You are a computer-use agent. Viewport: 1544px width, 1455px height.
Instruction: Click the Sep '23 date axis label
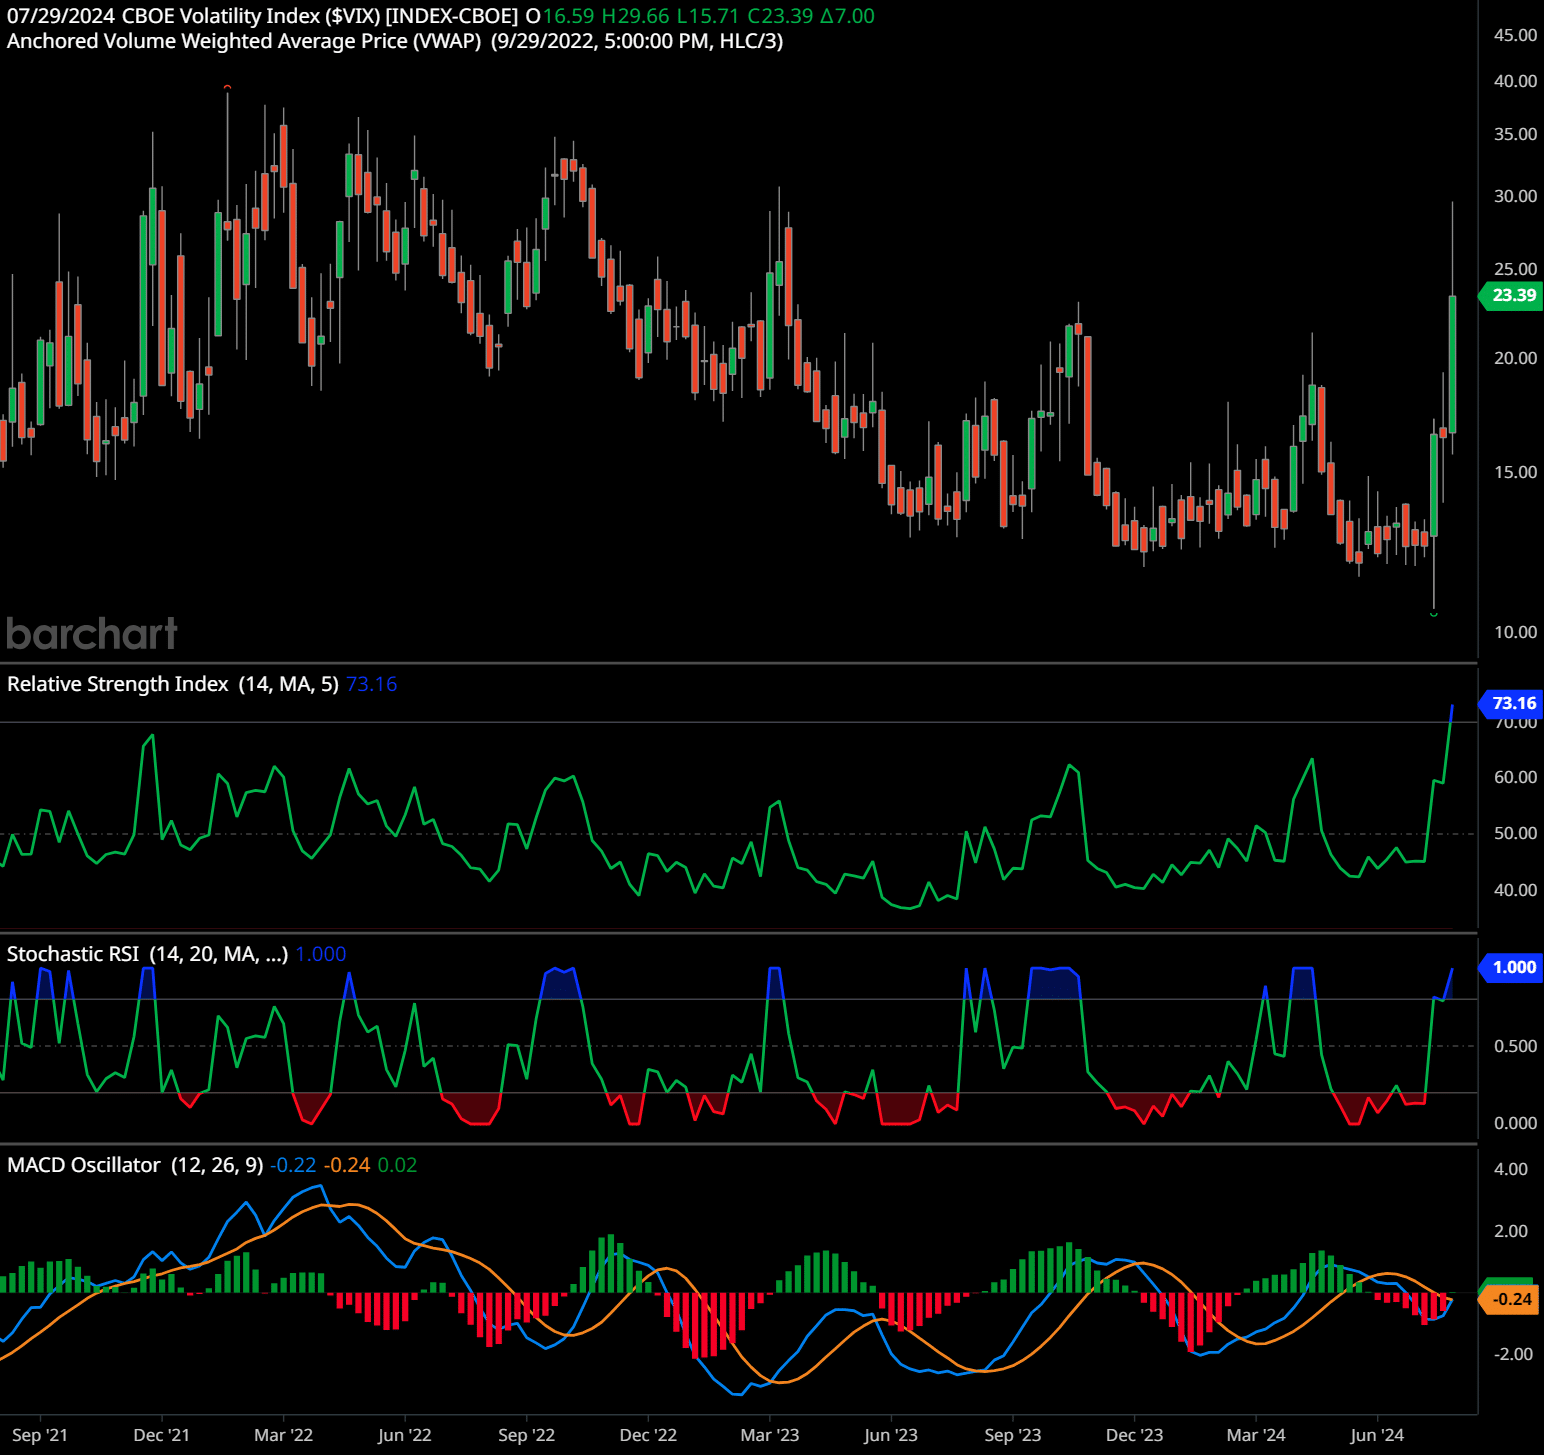pyautogui.click(x=1013, y=1435)
